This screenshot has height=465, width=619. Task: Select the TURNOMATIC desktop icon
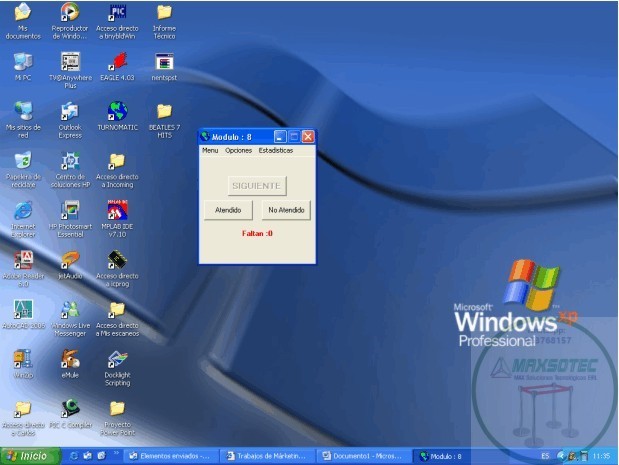point(117,111)
